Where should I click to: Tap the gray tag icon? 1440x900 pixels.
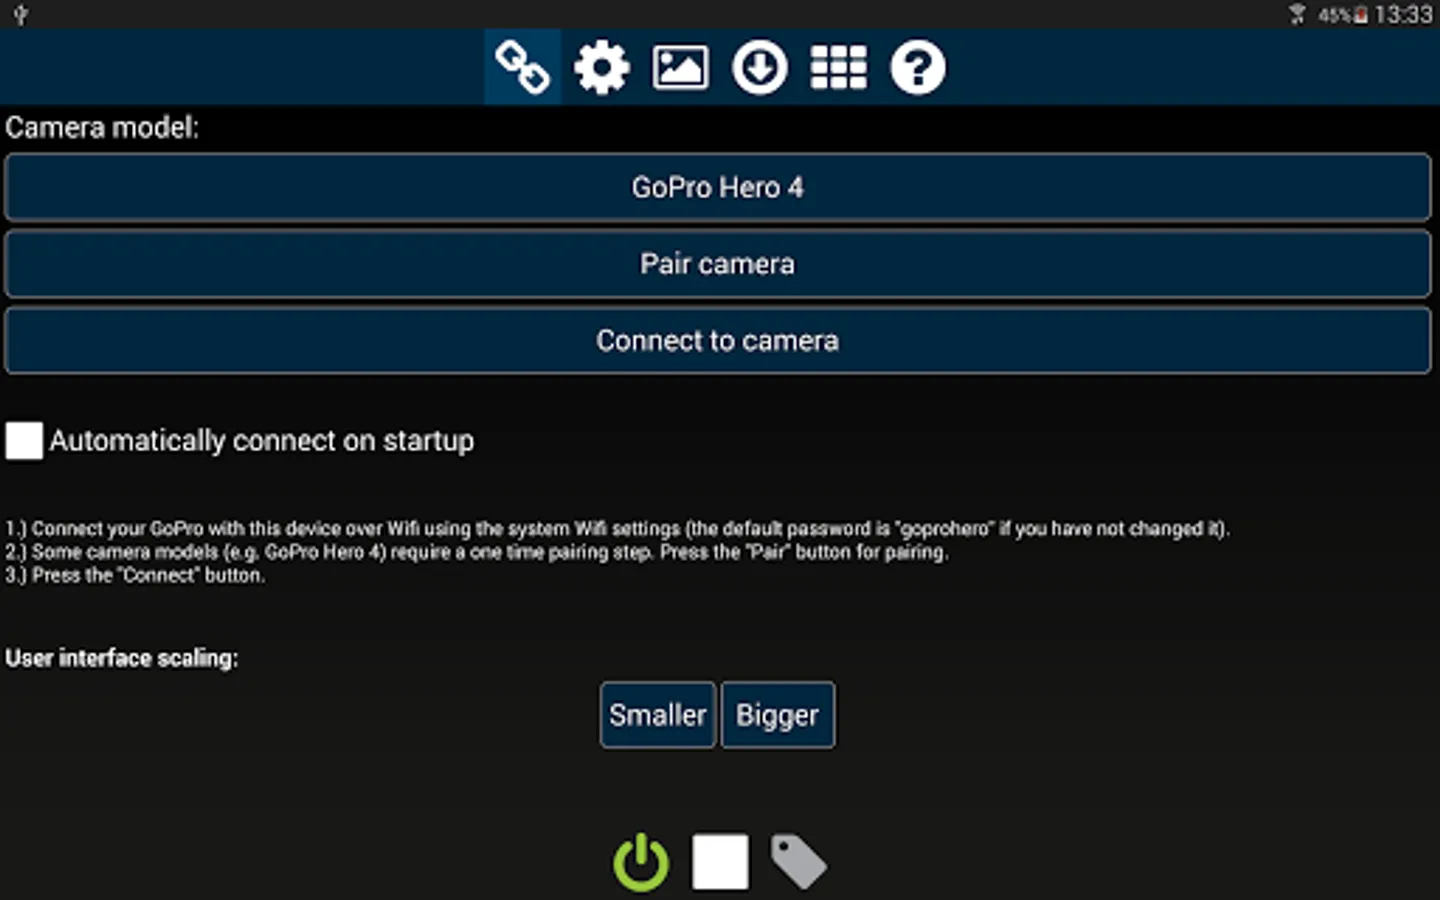coord(798,861)
